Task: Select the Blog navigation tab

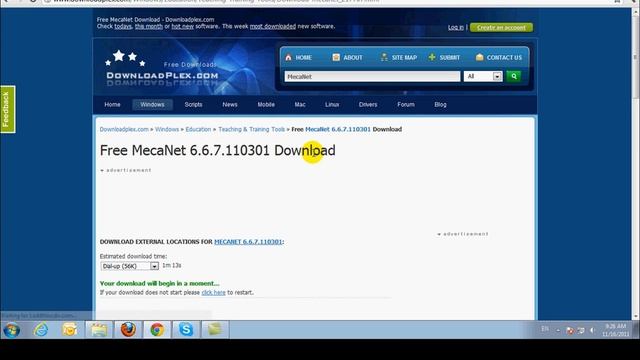Action: 440,104
